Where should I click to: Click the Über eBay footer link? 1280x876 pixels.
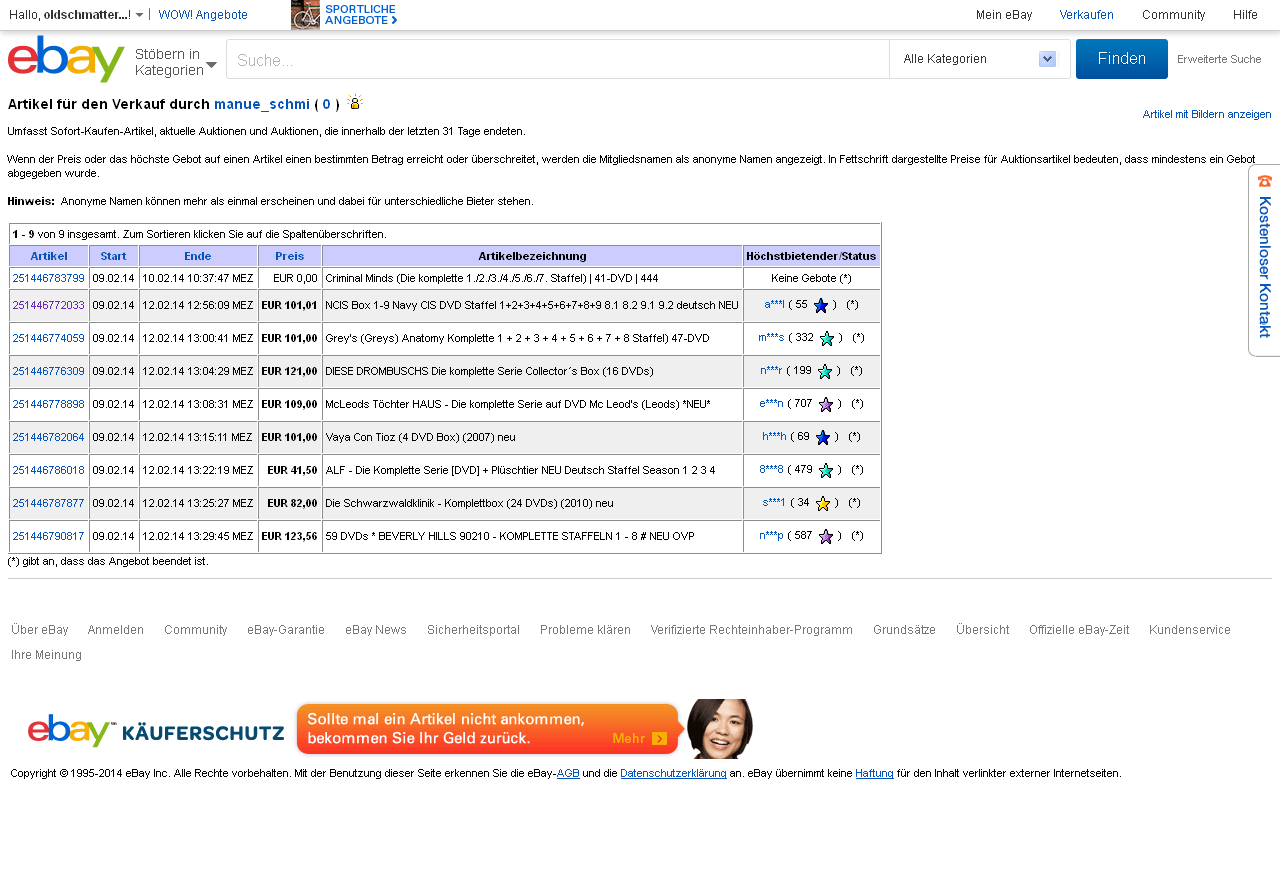tap(40, 630)
